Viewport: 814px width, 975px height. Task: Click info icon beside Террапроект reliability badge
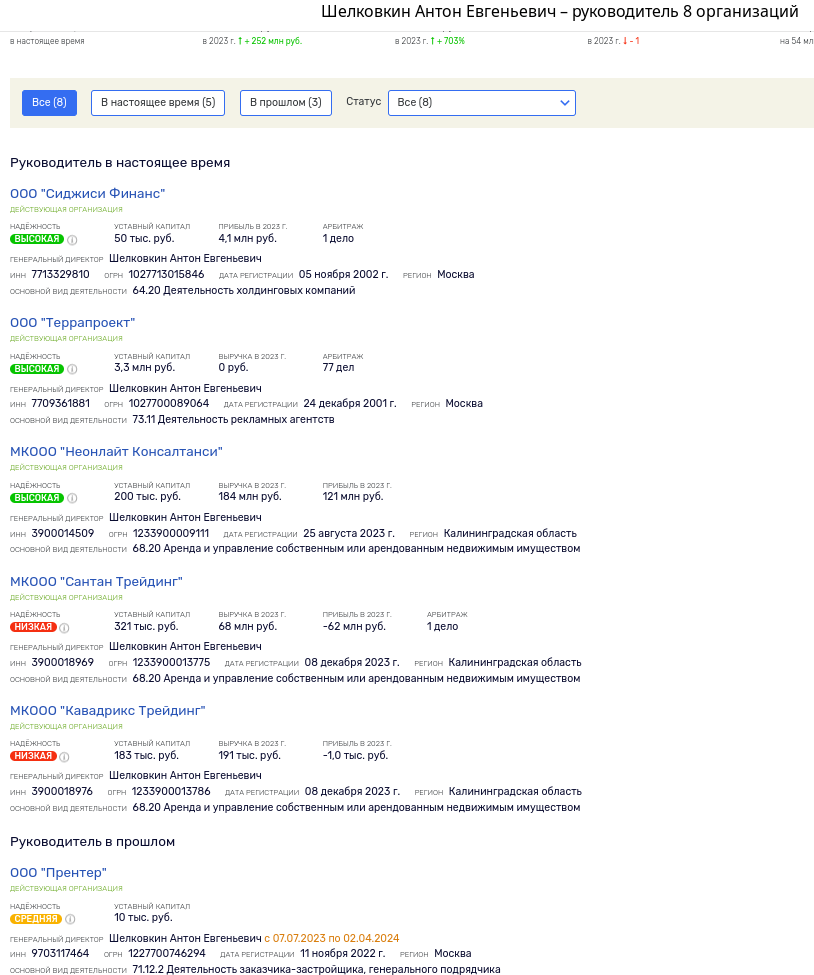(72, 369)
